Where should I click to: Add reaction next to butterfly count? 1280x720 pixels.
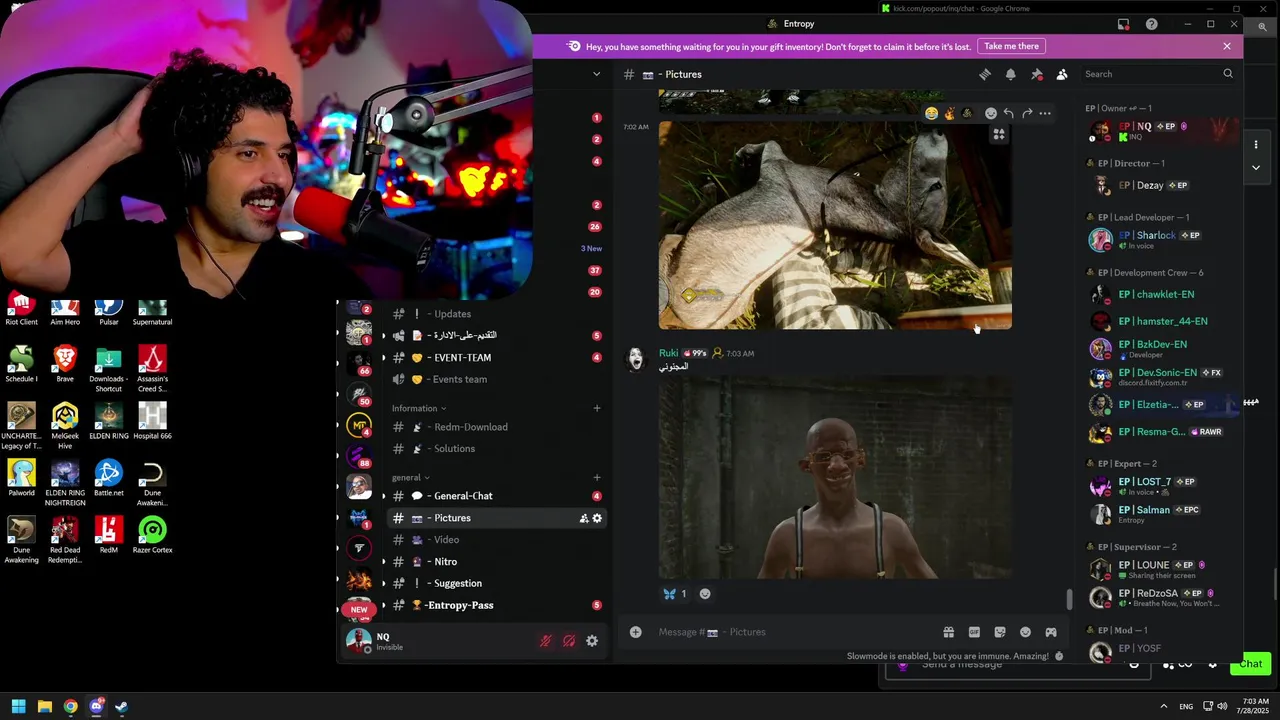point(705,594)
